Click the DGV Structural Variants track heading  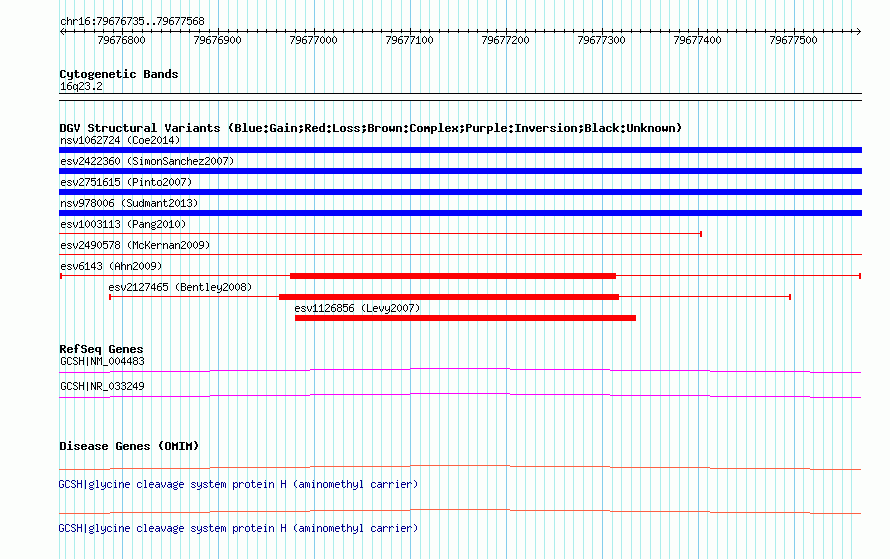[370, 128]
